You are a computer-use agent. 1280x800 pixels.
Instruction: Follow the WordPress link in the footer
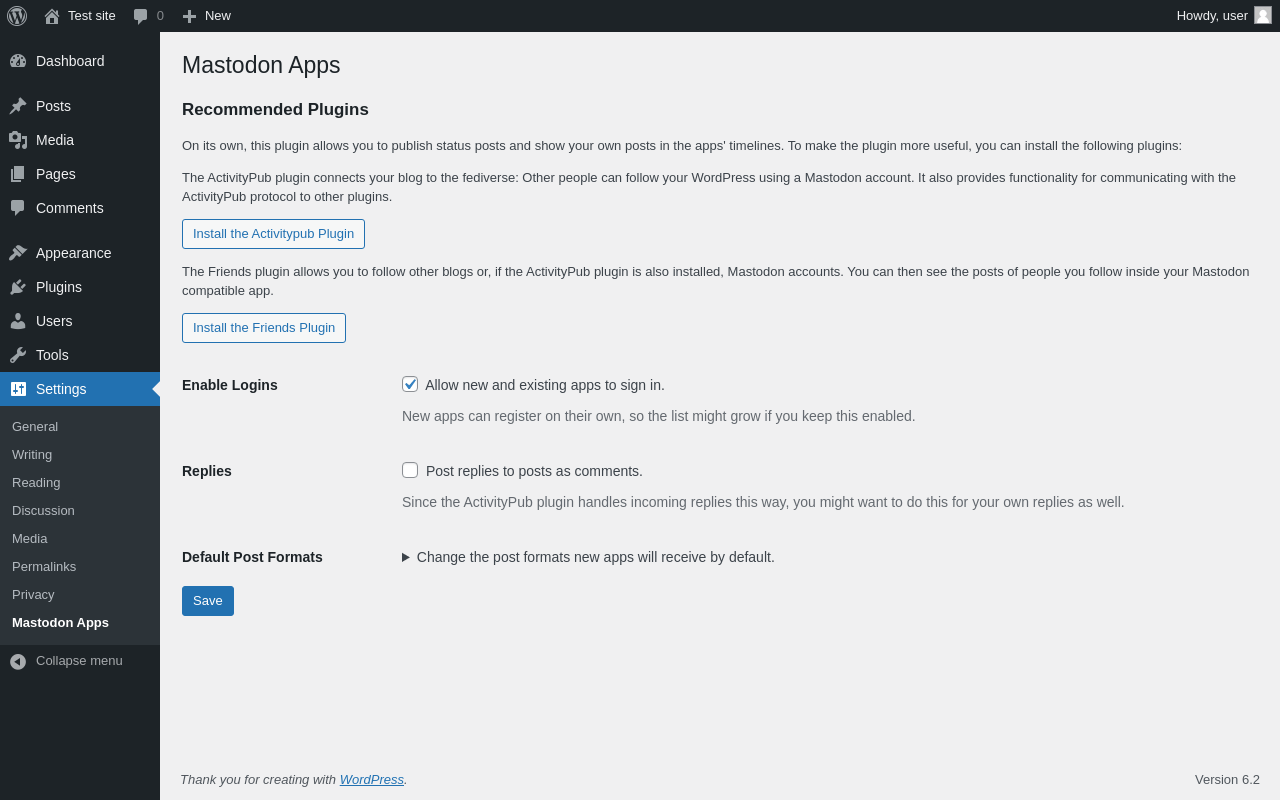pos(372,779)
